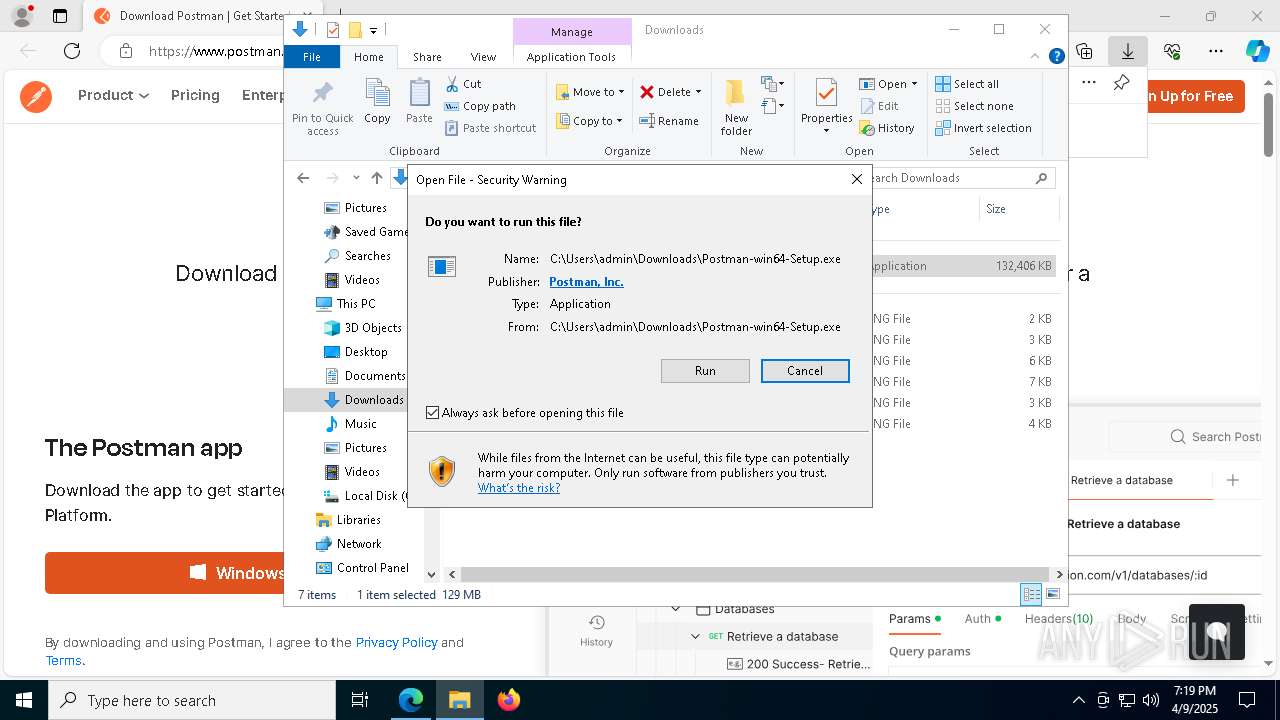
Task: Sort by the Size column header
Action: [x=1017, y=209]
